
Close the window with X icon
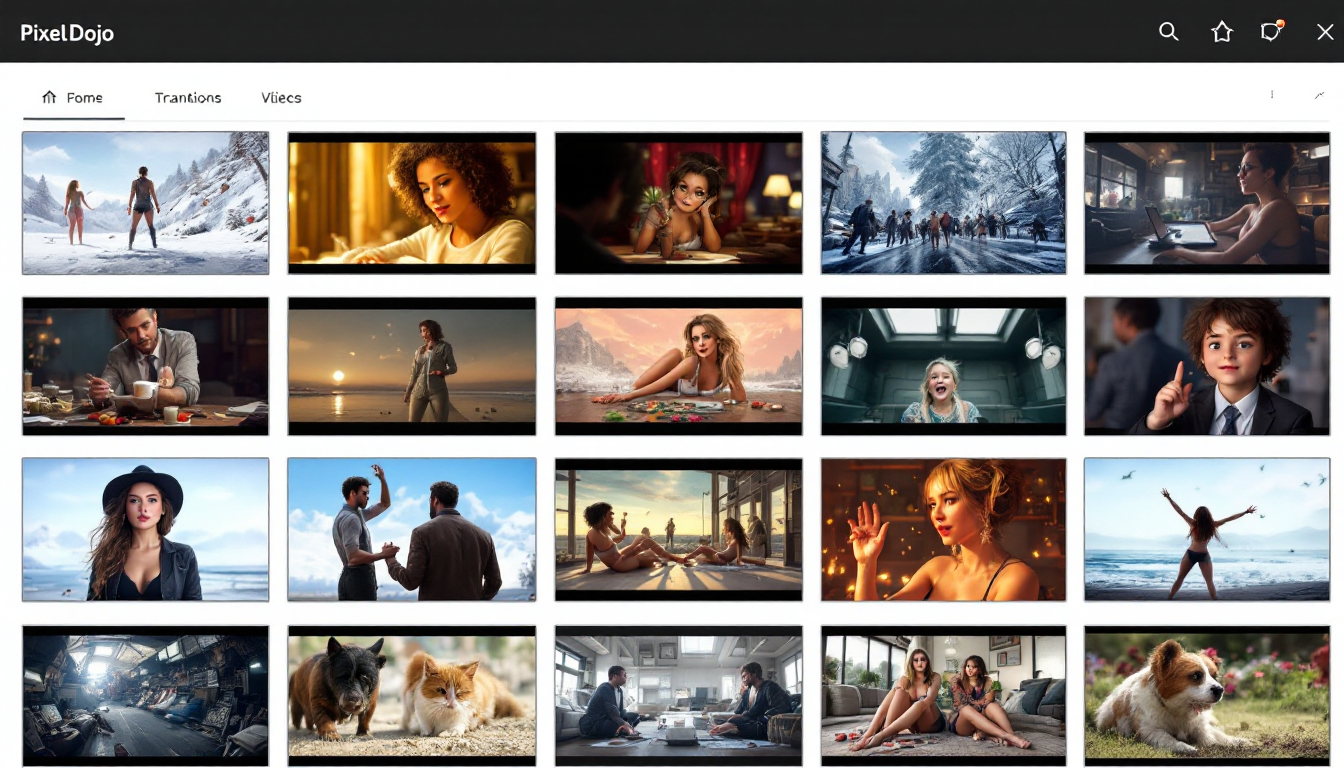(x=1324, y=32)
